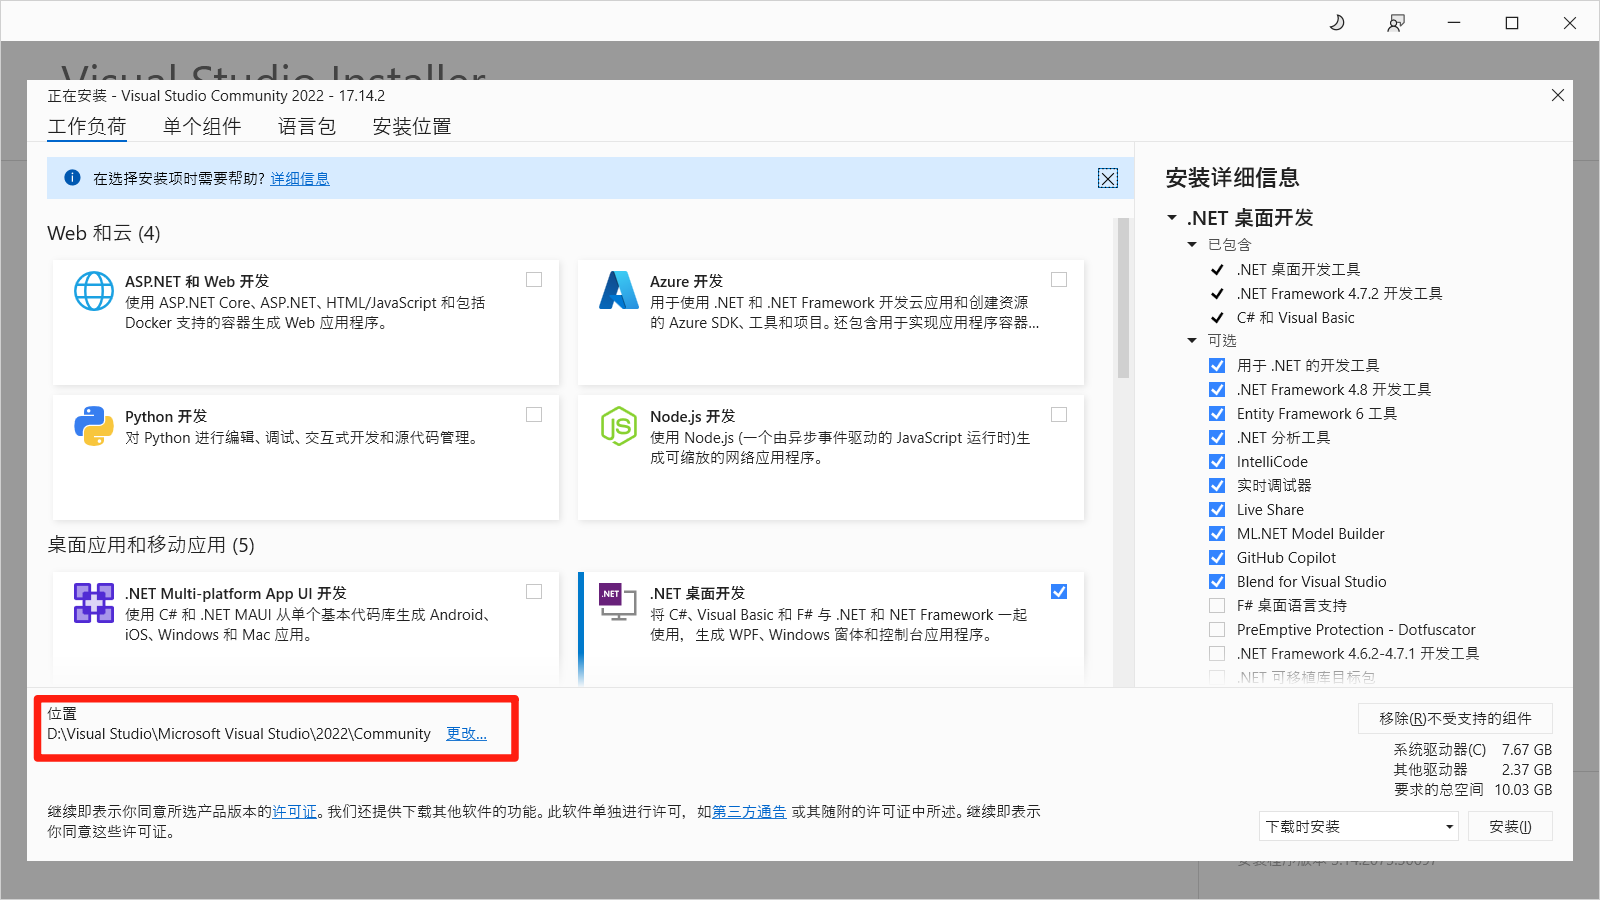The image size is (1600, 900).
Task: Dismiss the help banner with X icon
Action: tap(1108, 178)
